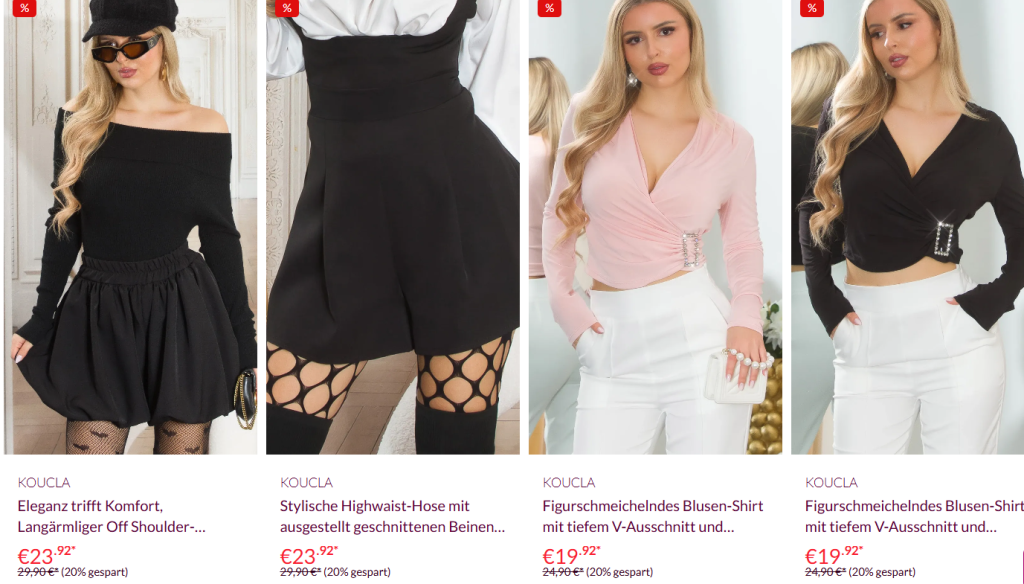Click the percent badge on the black blouse
Screen dimensions: 1024x584
(812, 8)
